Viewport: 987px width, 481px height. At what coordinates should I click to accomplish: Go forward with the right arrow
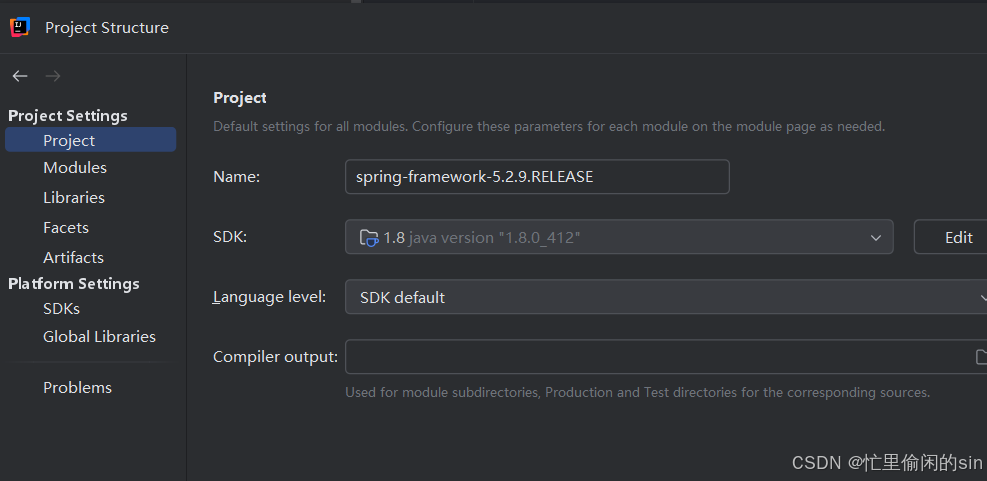coord(53,76)
